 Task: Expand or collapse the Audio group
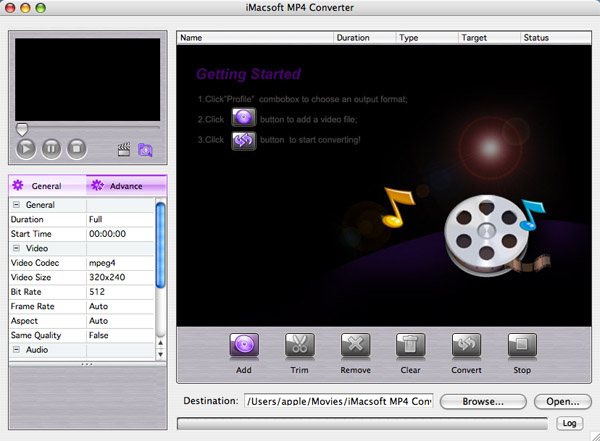pos(16,351)
